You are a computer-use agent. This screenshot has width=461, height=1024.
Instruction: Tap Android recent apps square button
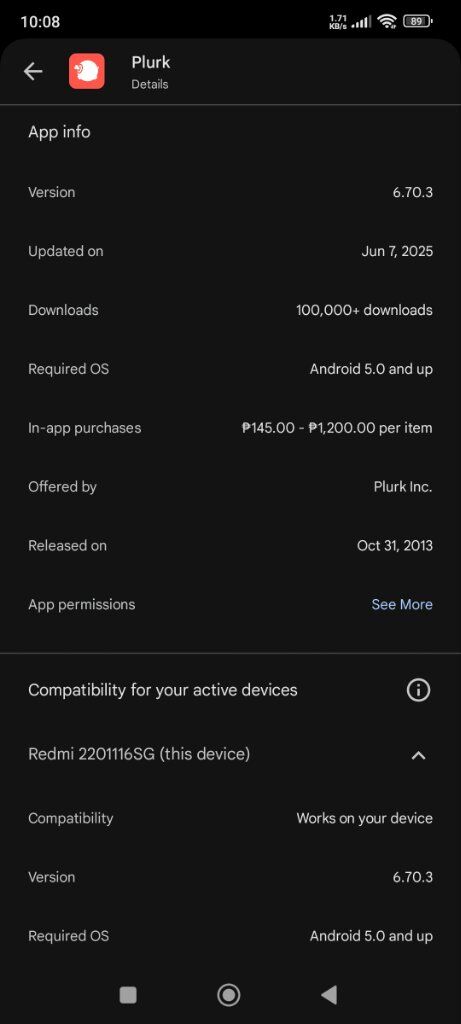point(128,995)
